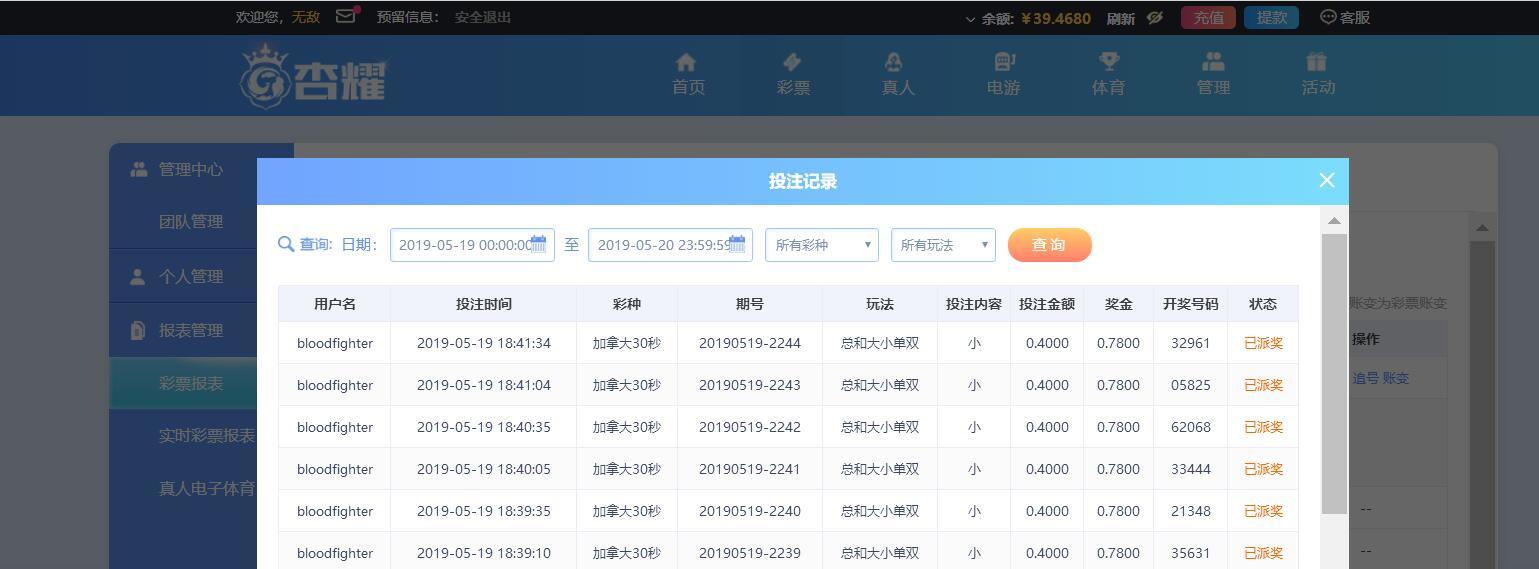Click the 期号 column header
Image resolution: width=1539 pixels, height=569 pixels.
tap(749, 304)
